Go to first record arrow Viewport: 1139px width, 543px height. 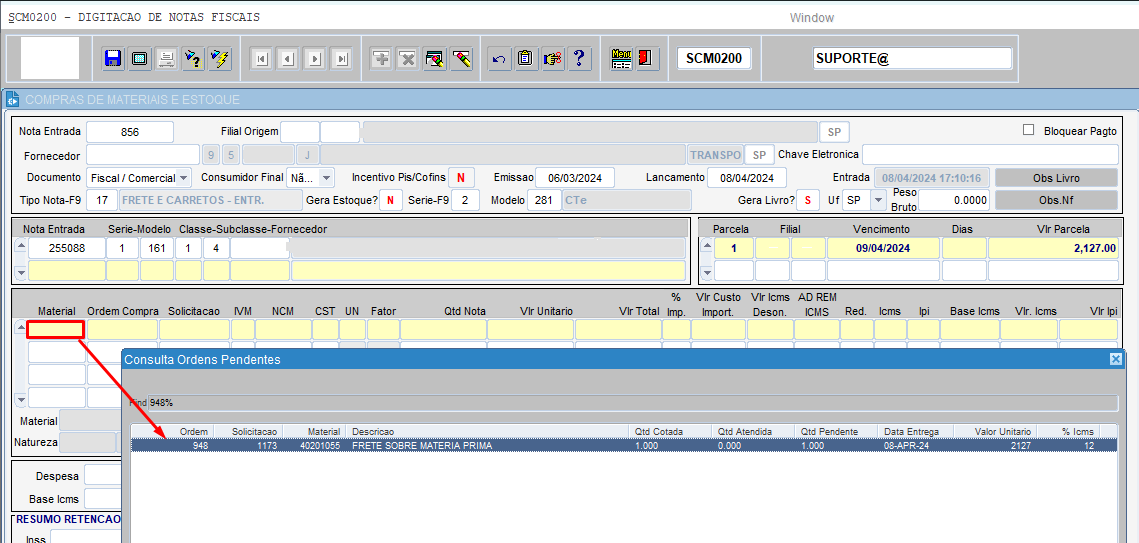pyautogui.click(x=261, y=59)
